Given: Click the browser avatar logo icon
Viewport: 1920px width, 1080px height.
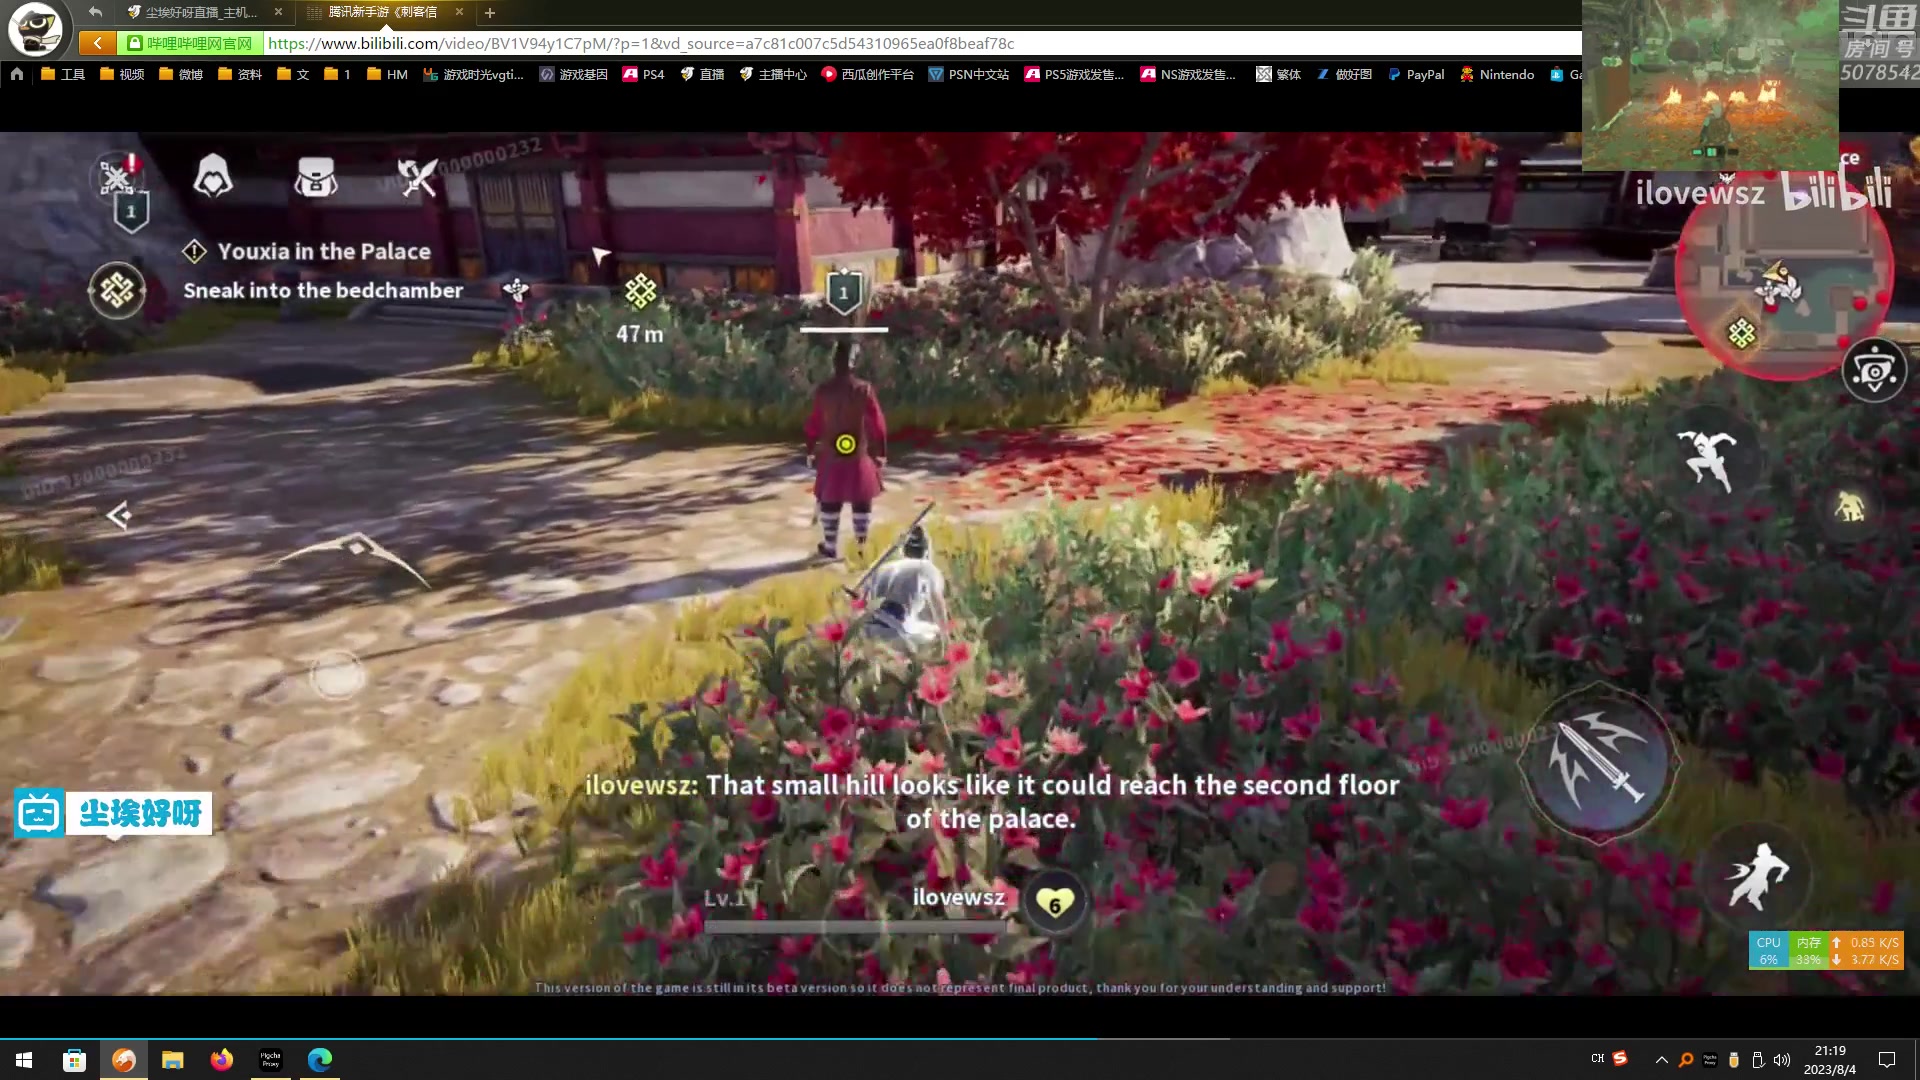Looking at the screenshot, I should 36,30.
